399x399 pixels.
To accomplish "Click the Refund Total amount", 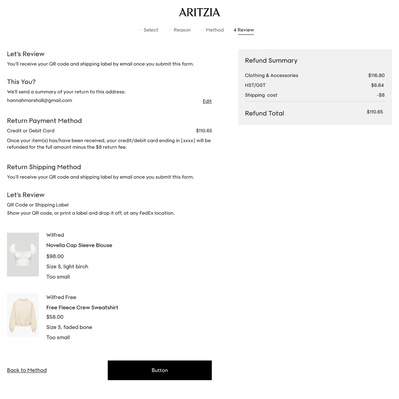I will point(375,112).
